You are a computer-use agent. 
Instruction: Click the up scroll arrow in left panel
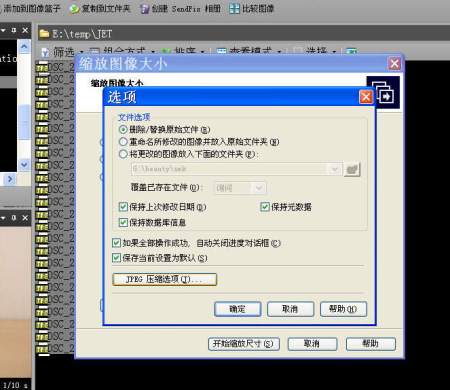24,47
